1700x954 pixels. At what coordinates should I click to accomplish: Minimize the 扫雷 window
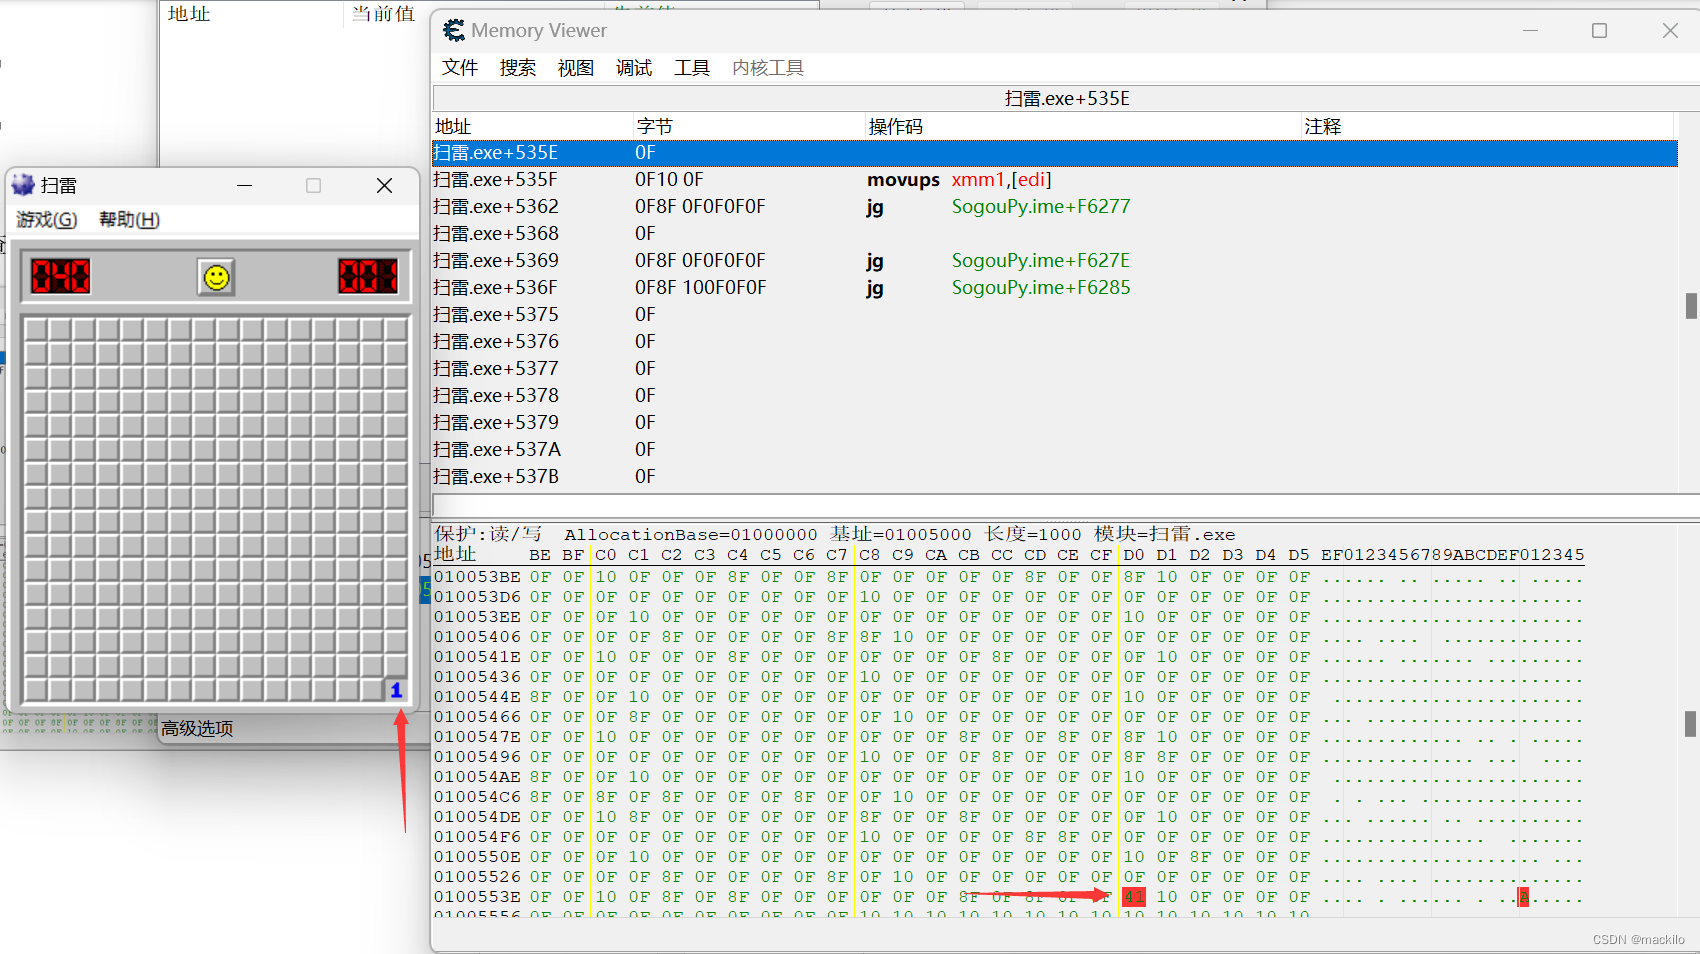[244, 186]
